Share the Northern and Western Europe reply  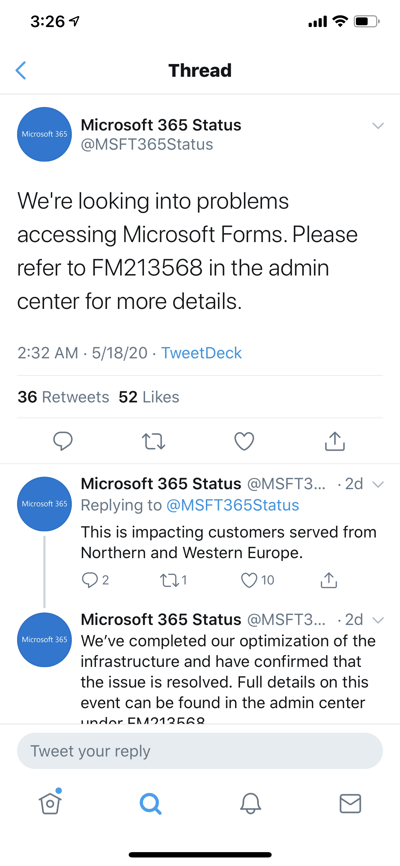328,580
